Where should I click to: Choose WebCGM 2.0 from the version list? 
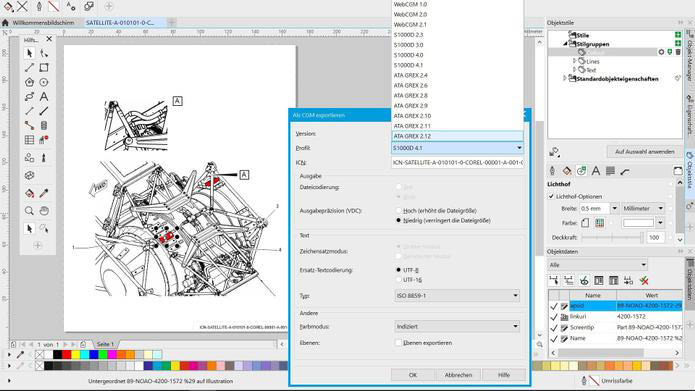pyautogui.click(x=457, y=14)
